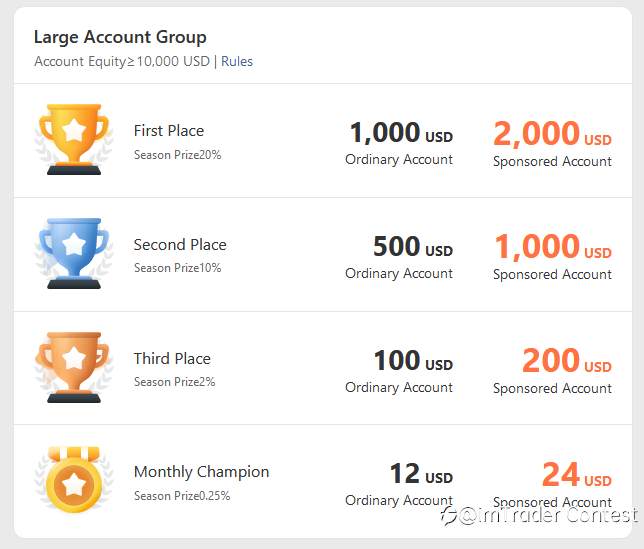
Task: Click the 500 USD Ordinary Account prize
Action: click(x=399, y=257)
